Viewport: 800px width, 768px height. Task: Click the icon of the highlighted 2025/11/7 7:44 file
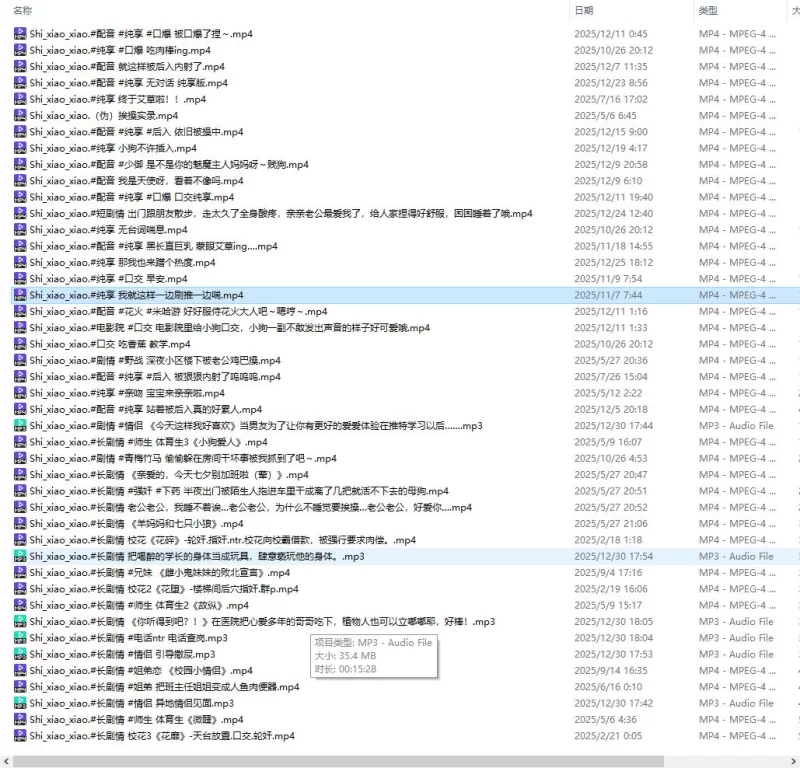point(20,295)
